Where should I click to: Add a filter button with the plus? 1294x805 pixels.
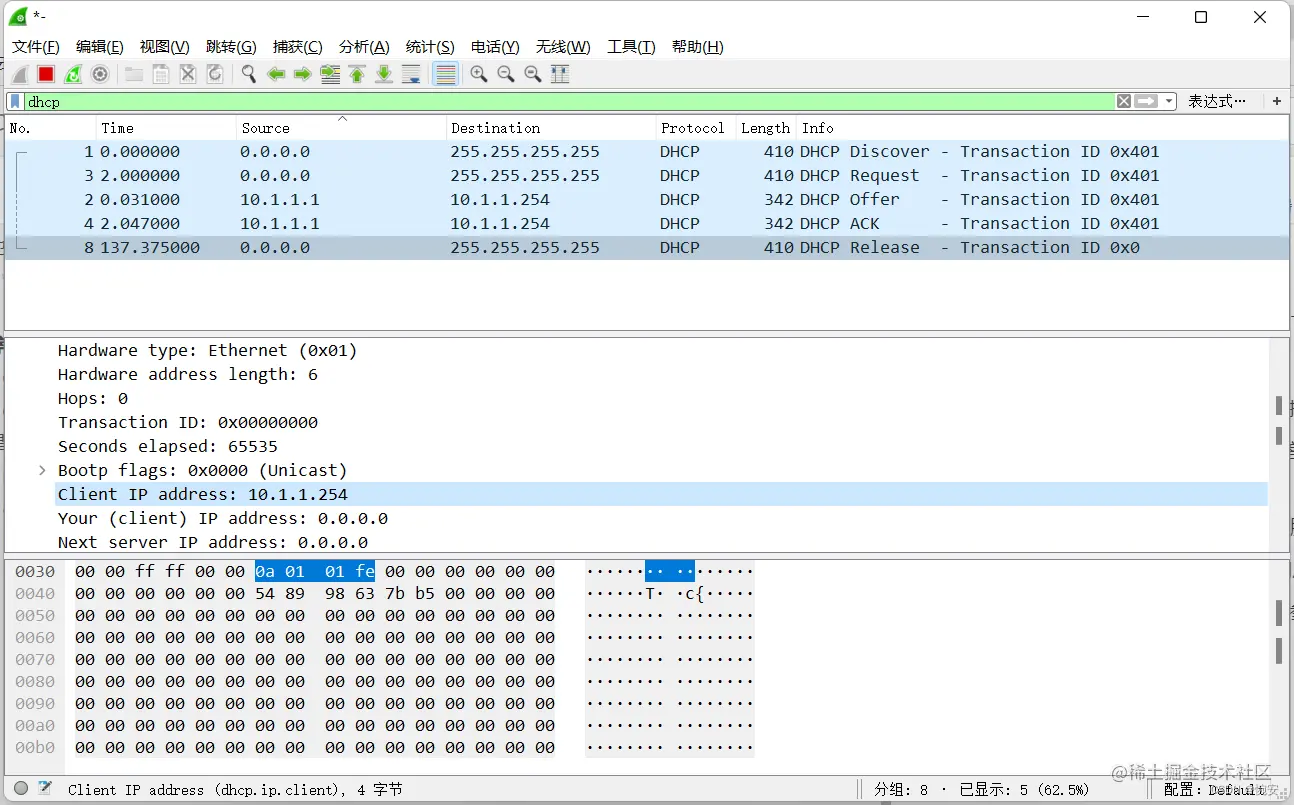tap(1277, 101)
